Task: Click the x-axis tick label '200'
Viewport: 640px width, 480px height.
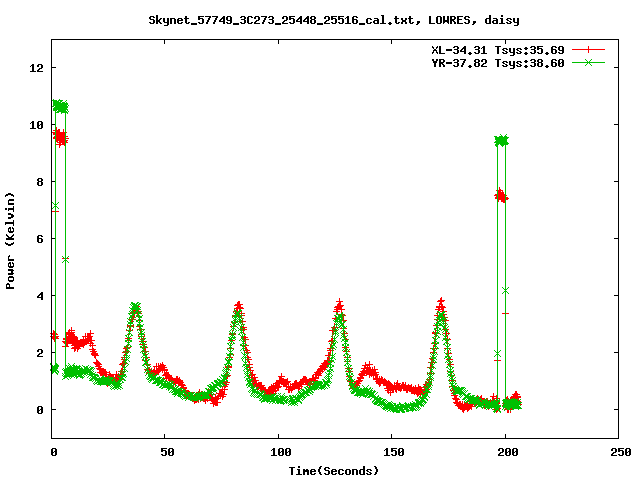Action: point(507,452)
